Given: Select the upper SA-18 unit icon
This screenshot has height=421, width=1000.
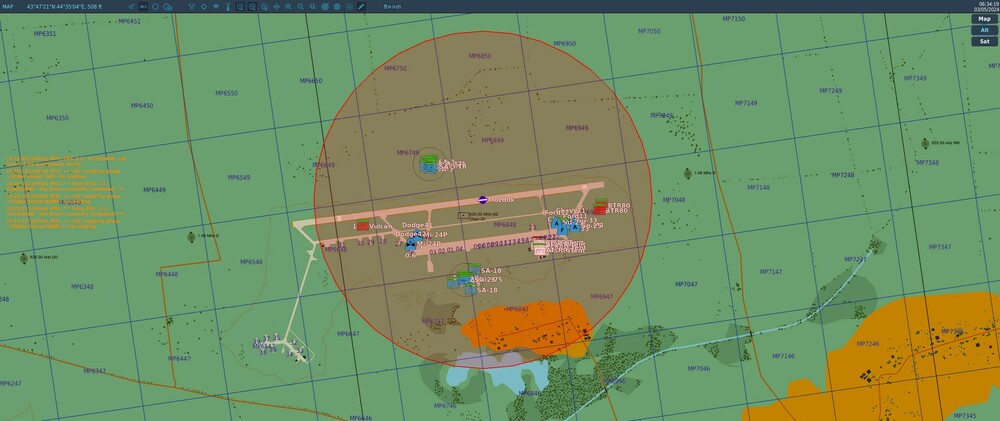Looking at the screenshot, I should coord(474,269).
